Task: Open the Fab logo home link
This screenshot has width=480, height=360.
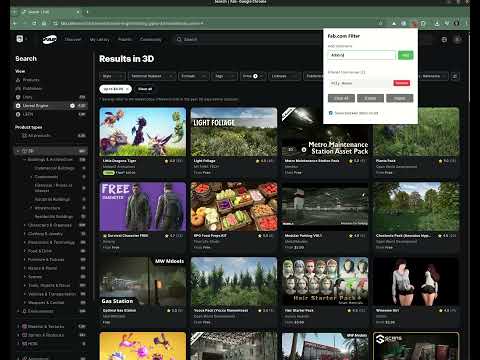Action: [x=49, y=39]
